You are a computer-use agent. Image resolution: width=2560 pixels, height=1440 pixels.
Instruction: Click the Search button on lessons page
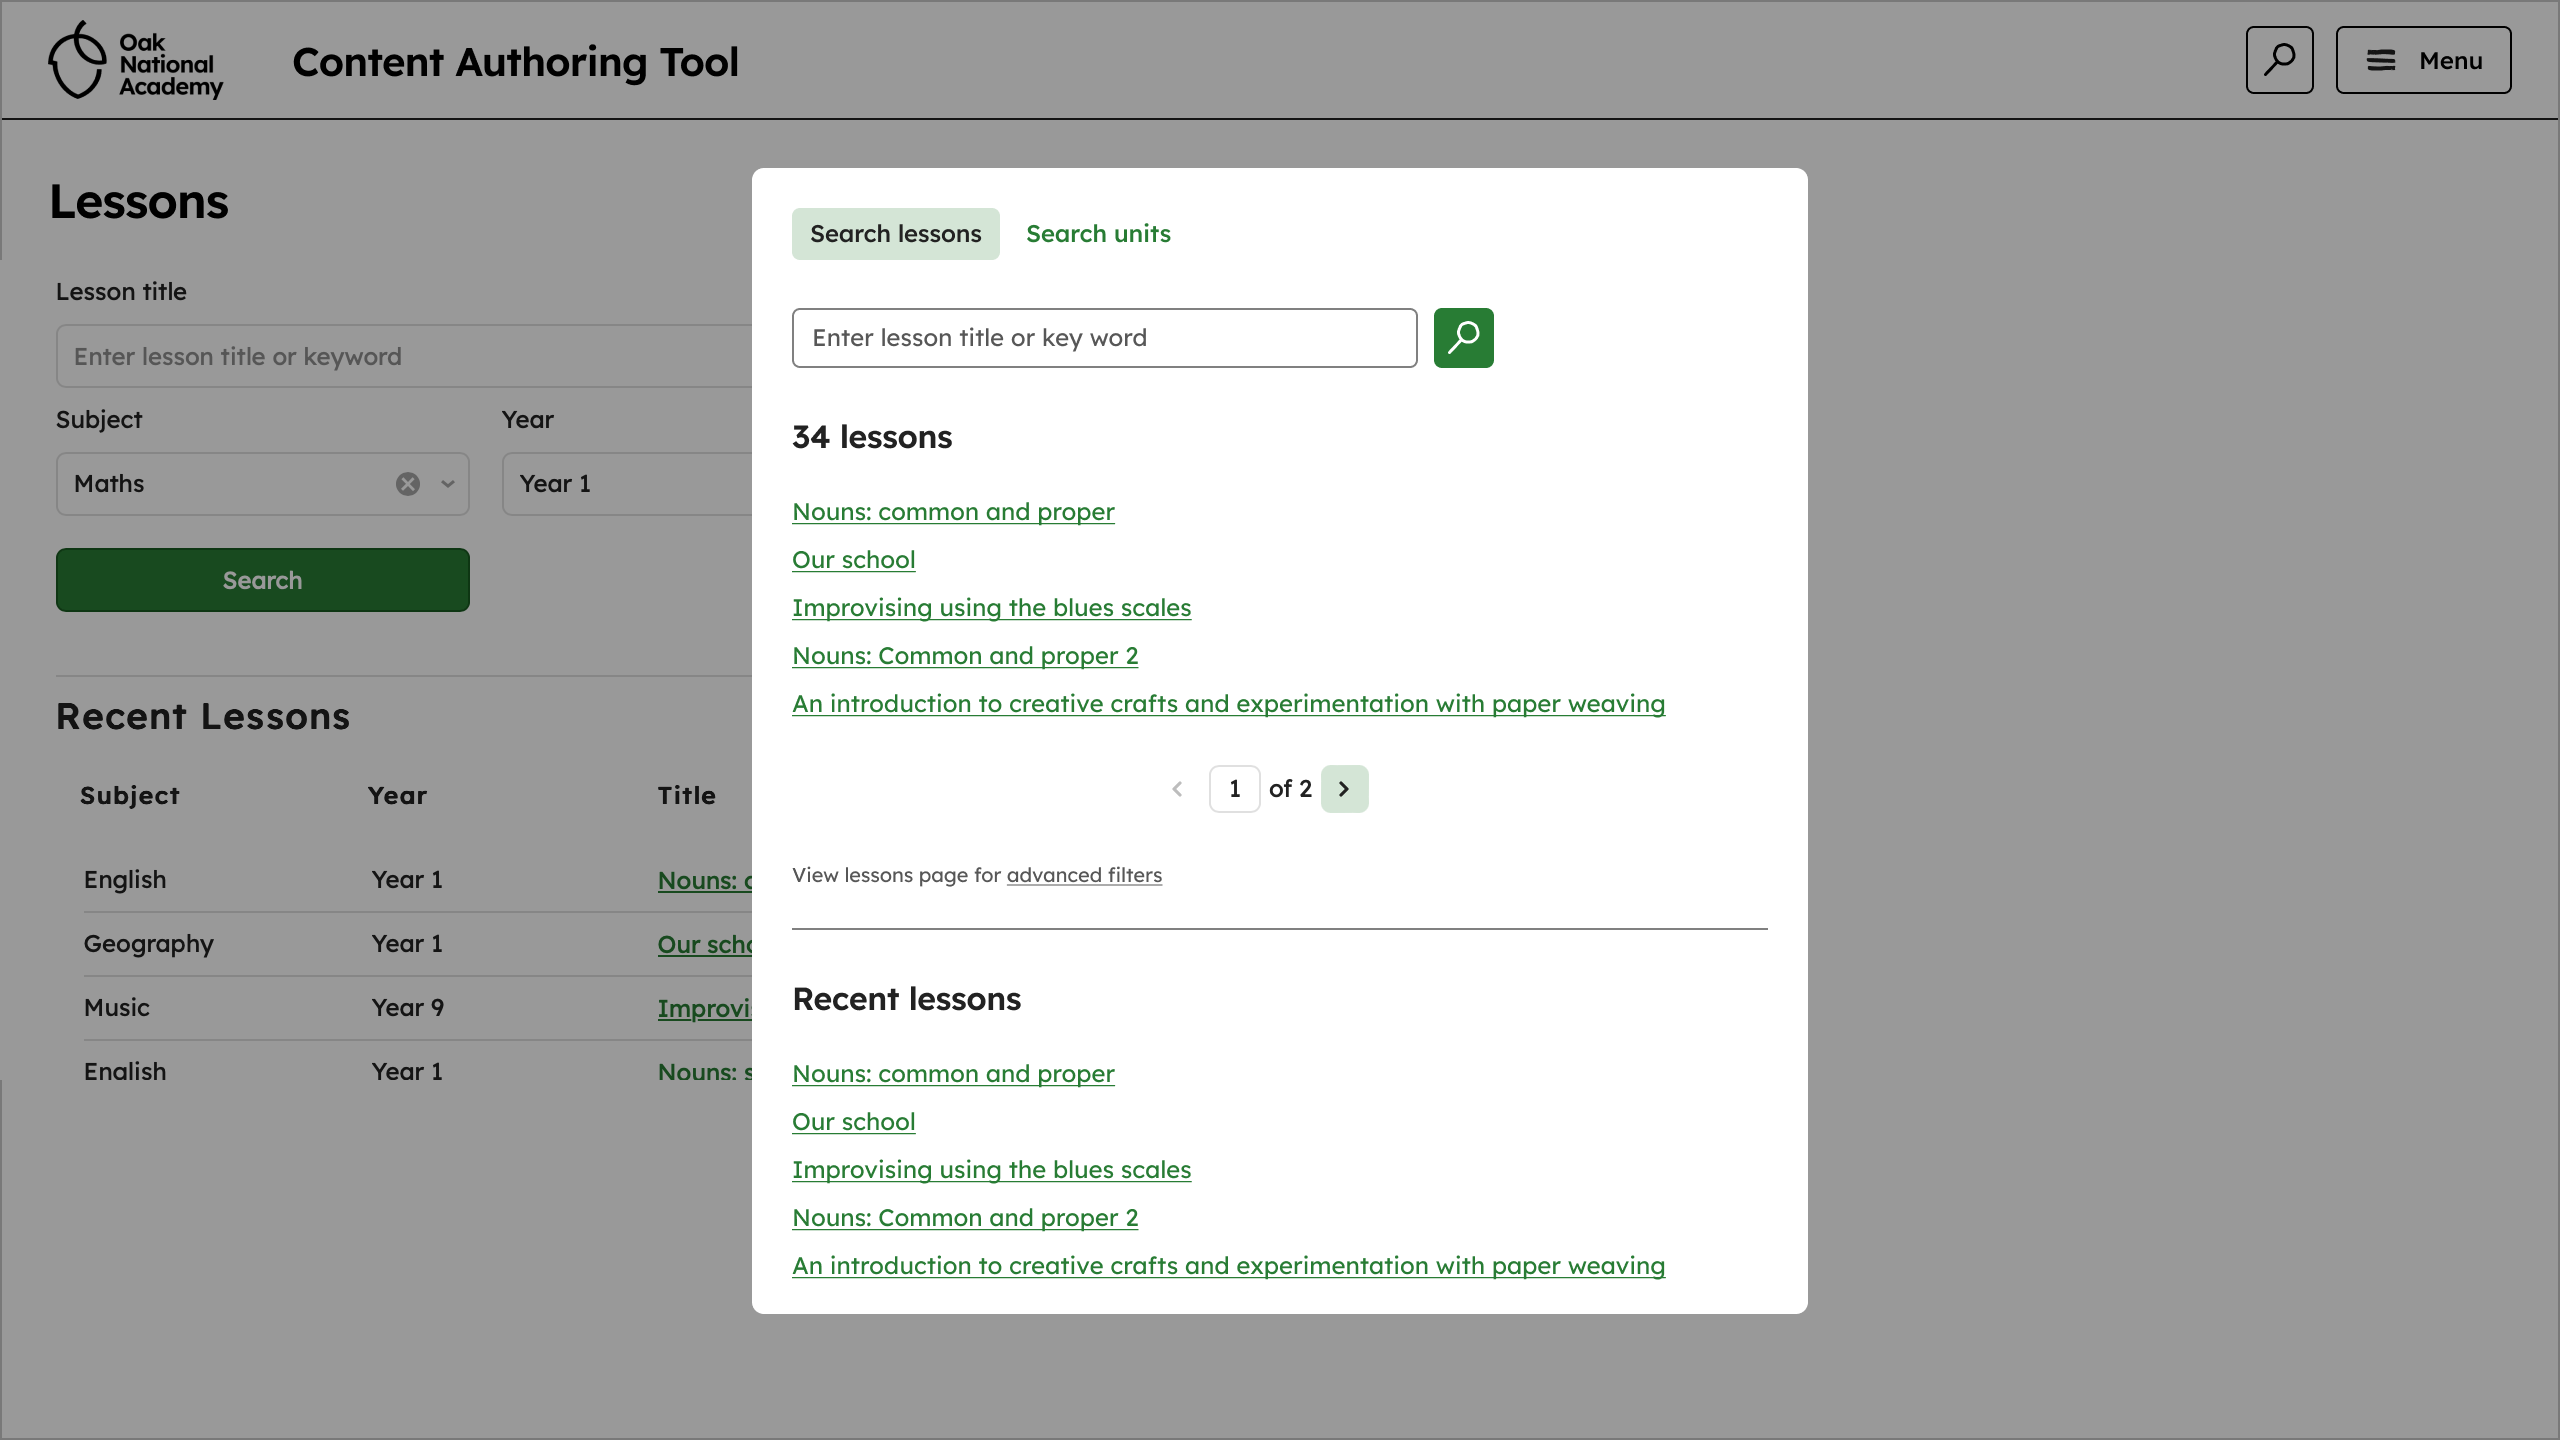(262, 580)
